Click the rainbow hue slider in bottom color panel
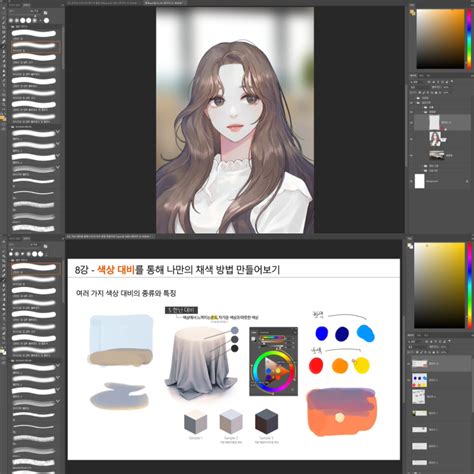474x474 pixels. [x=469, y=285]
